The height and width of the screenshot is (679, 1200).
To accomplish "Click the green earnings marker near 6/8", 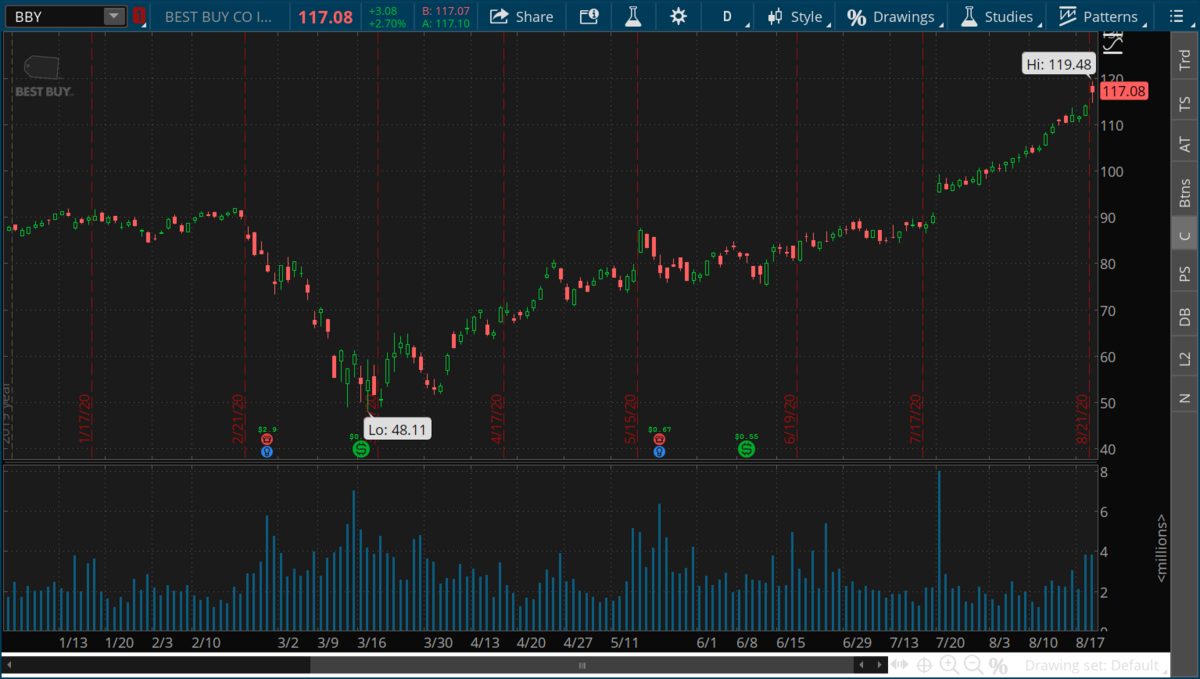I will point(746,450).
